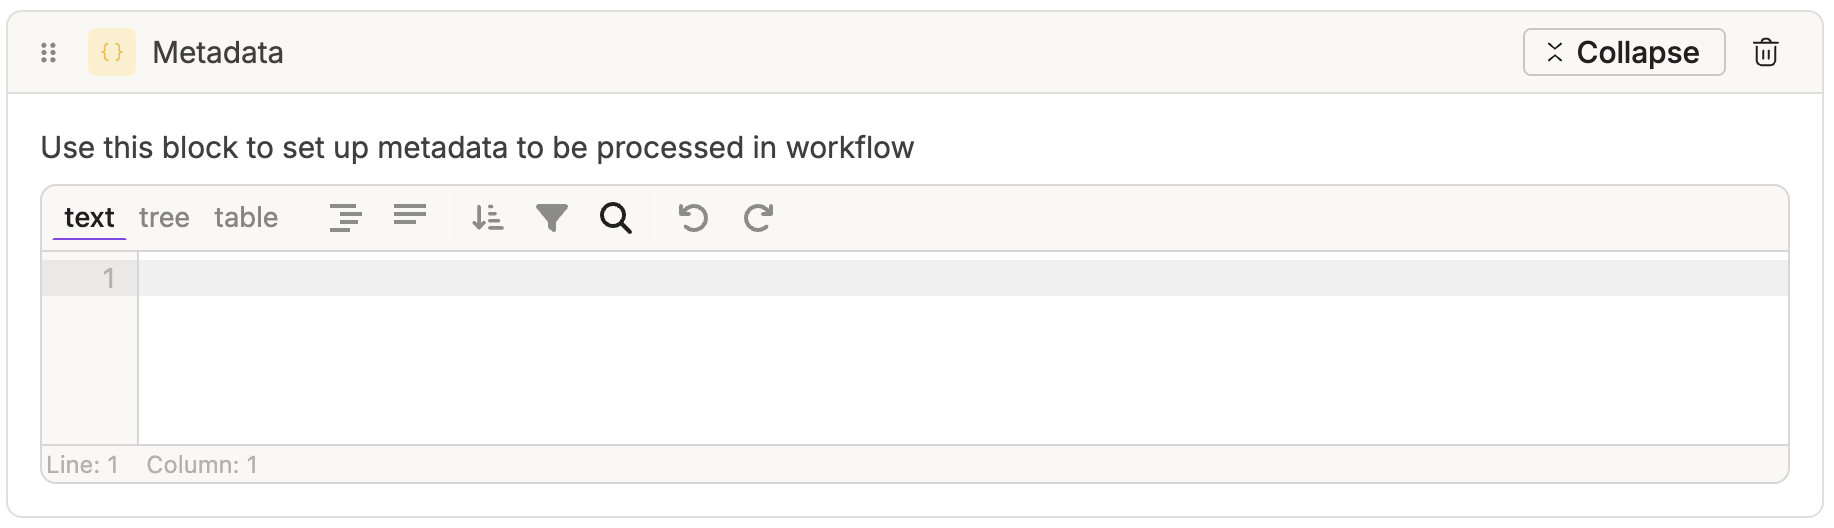Open the filter transform tool
The height and width of the screenshot is (528, 1834).
tap(552, 217)
